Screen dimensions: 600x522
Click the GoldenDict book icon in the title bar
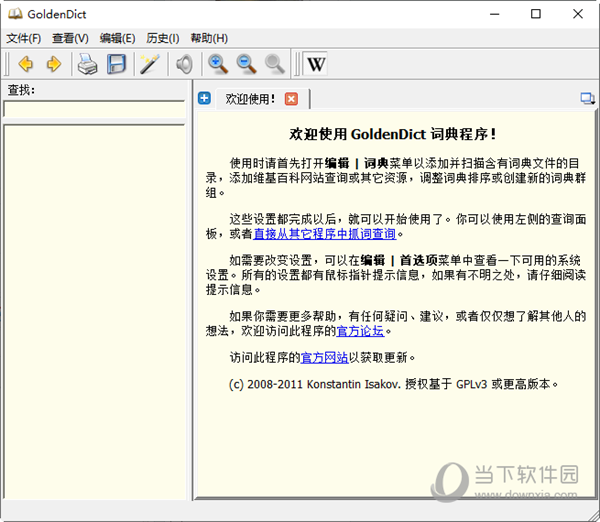15,14
